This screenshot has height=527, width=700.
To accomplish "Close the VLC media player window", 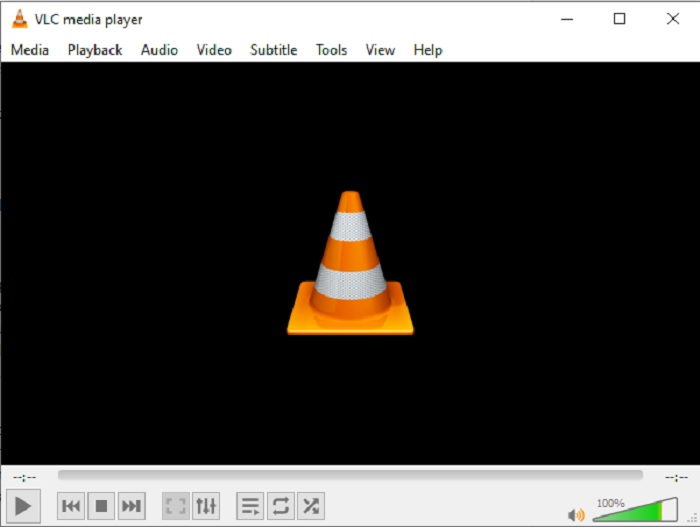I will tap(673, 19).
